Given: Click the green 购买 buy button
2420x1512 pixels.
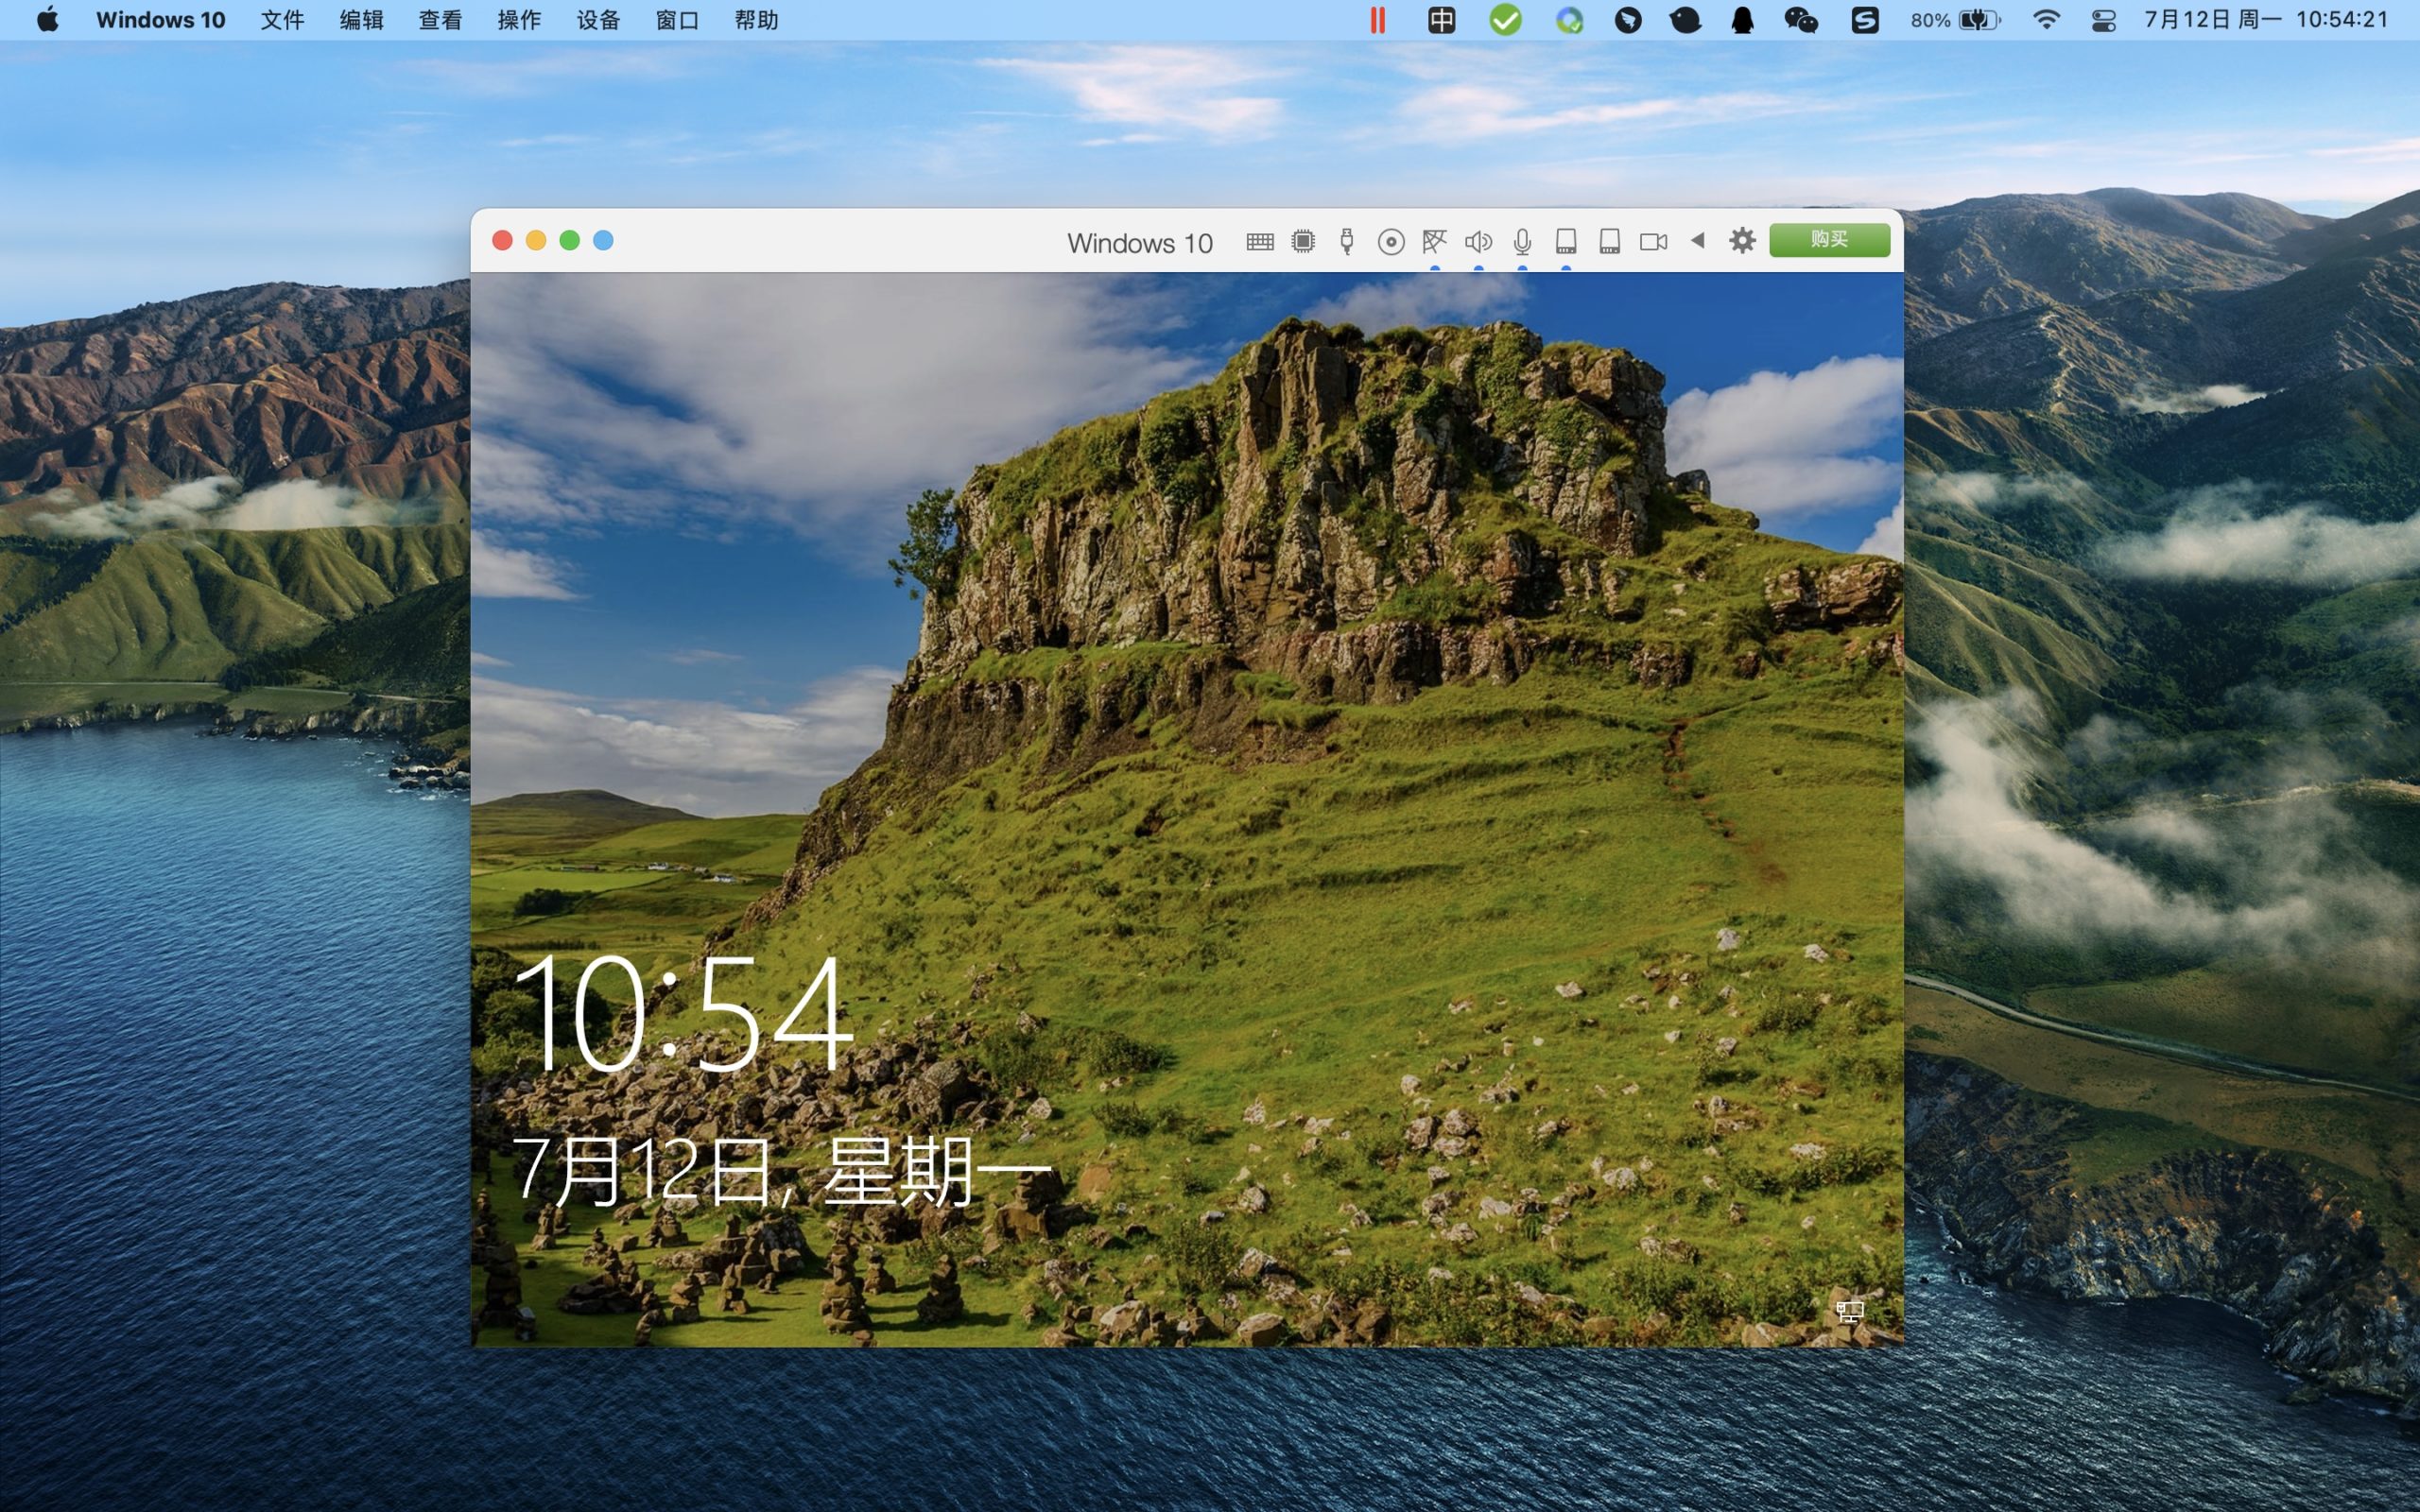Looking at the screenshot, I should point(1829,239).
